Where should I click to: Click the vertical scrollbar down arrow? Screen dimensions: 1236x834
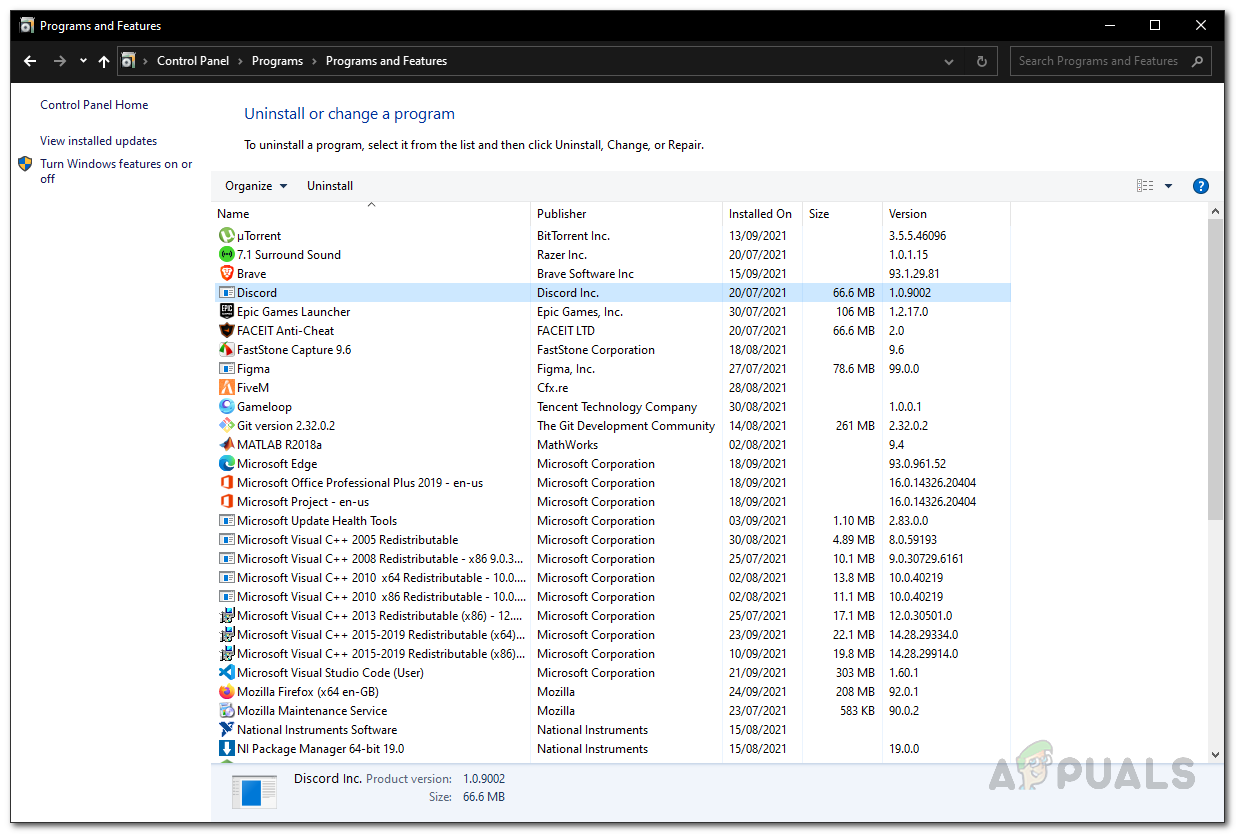(1216, 755)
